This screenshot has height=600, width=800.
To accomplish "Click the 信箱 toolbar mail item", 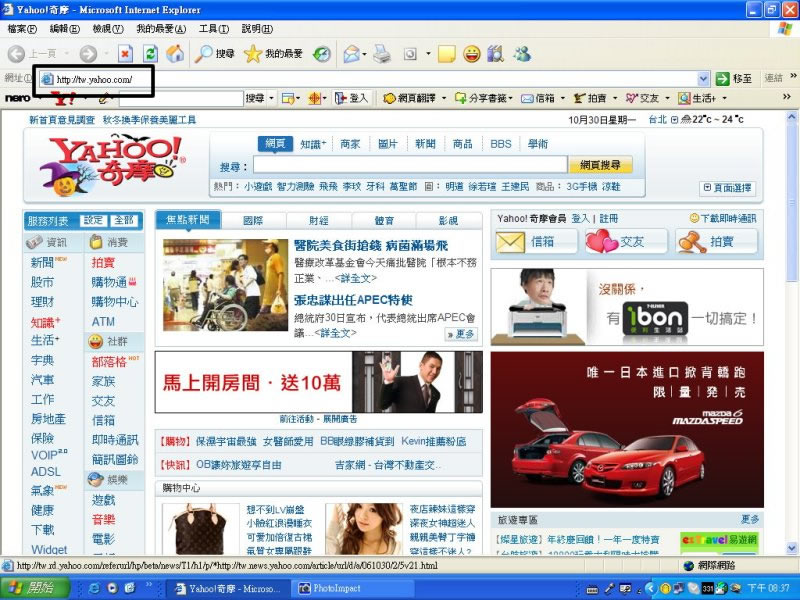I will click(x=538, y=98).
